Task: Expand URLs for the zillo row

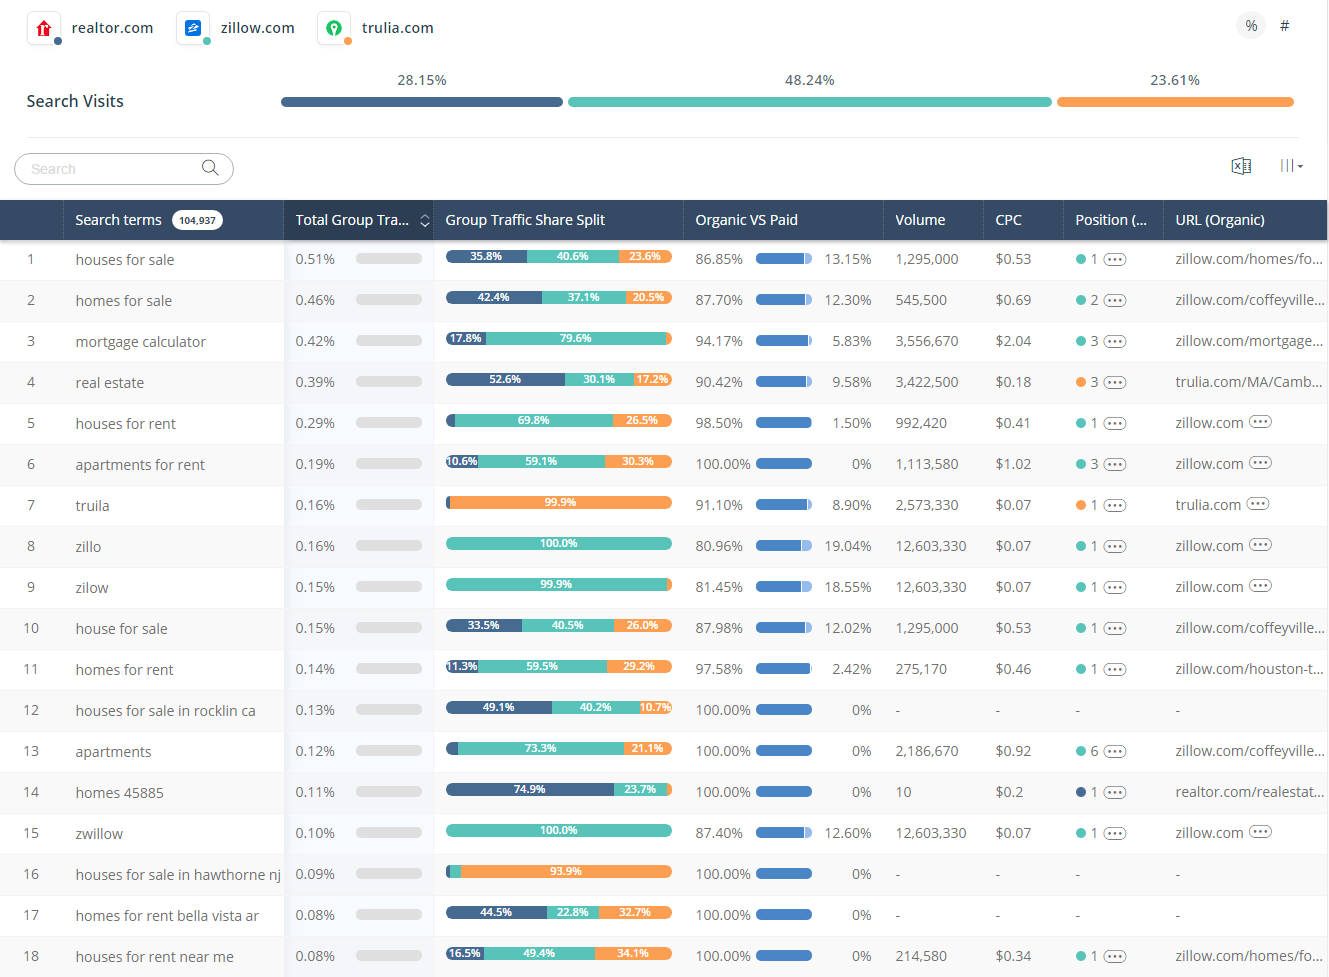Action: (1260, 545)
